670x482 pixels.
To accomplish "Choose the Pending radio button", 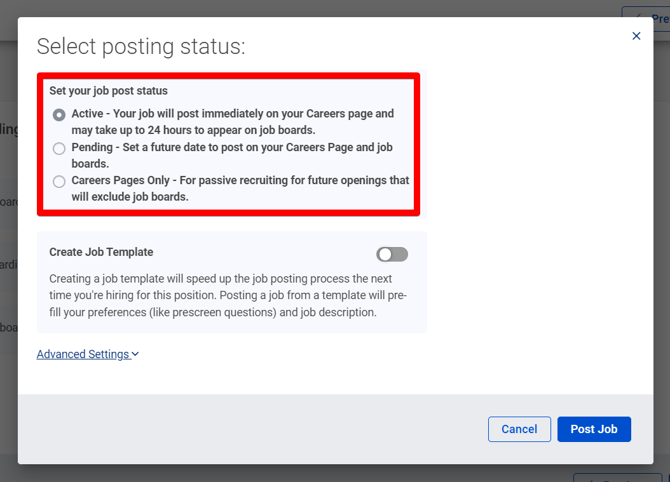I will coord(60,149).
